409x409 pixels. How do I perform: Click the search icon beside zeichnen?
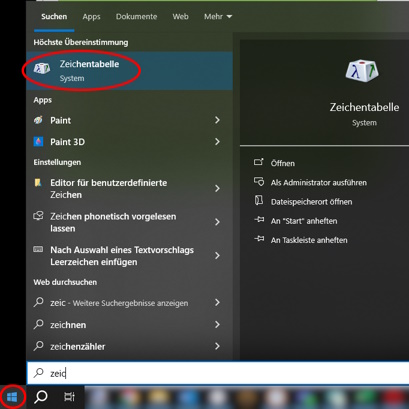39,324
